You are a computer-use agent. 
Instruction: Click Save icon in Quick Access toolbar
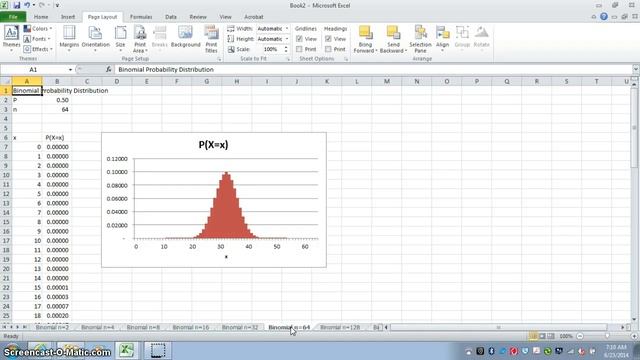tap(17, 5)
